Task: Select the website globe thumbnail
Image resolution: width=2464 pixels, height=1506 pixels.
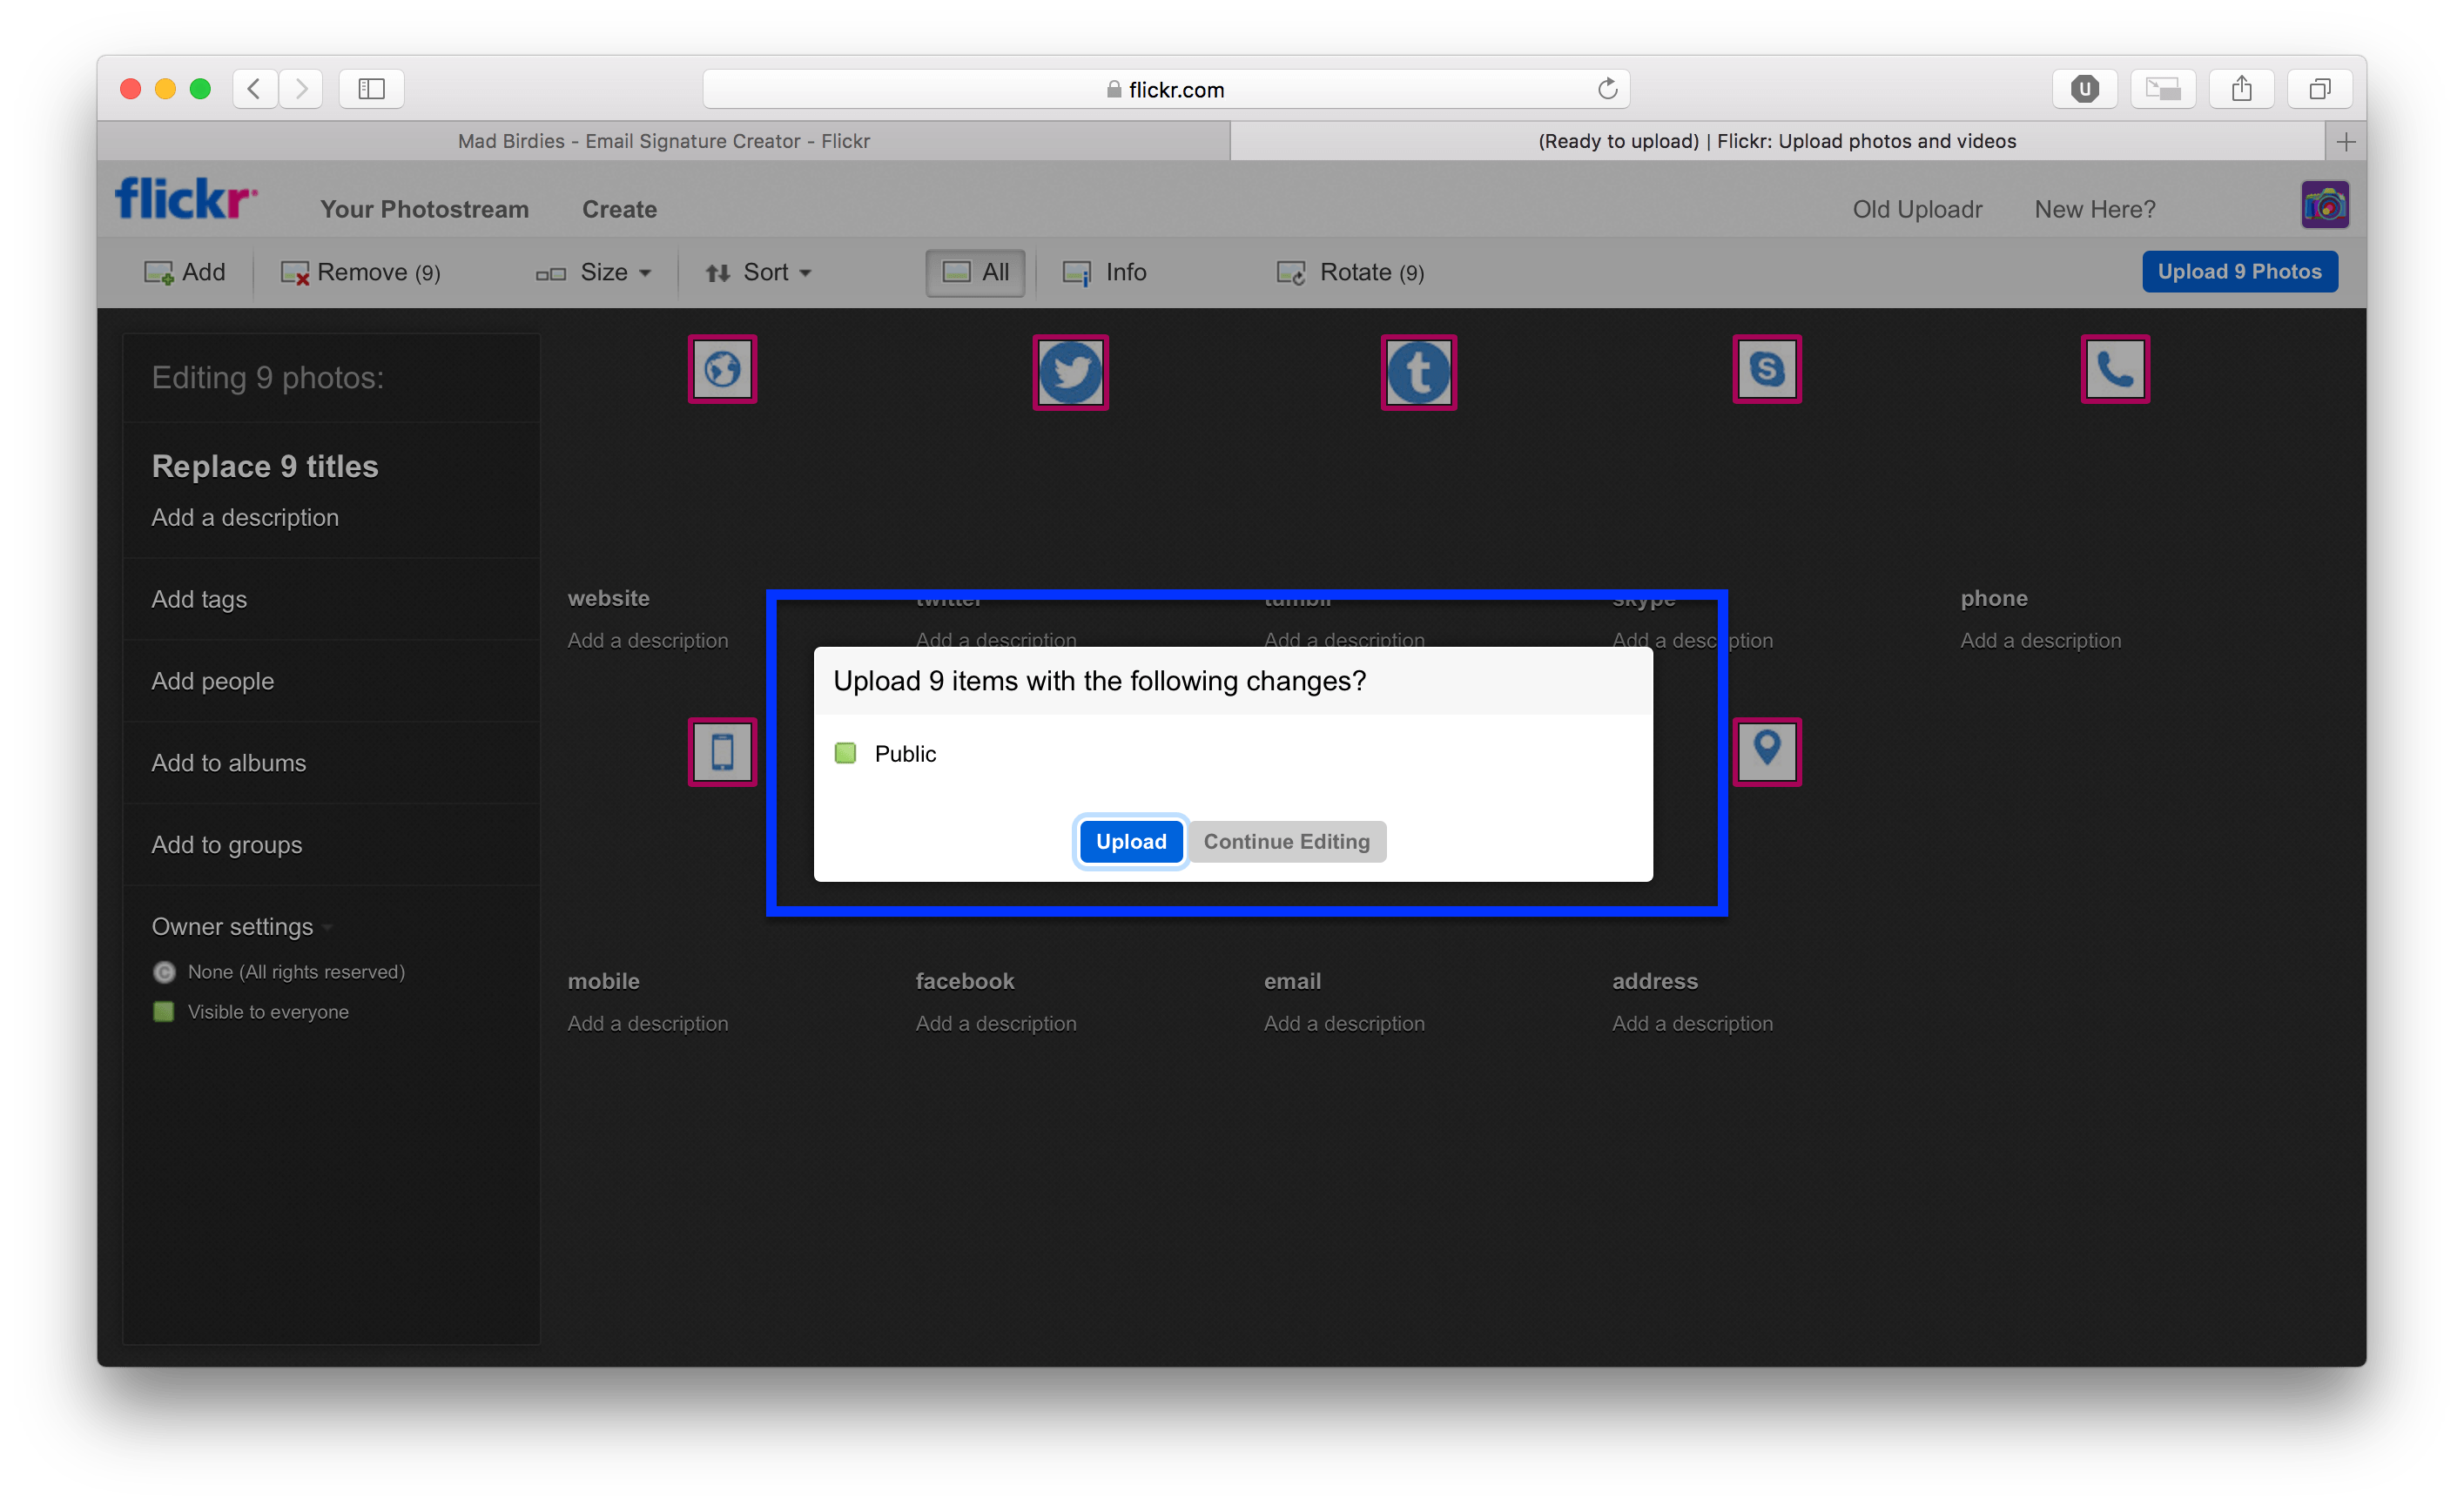Action: point(722,369)
